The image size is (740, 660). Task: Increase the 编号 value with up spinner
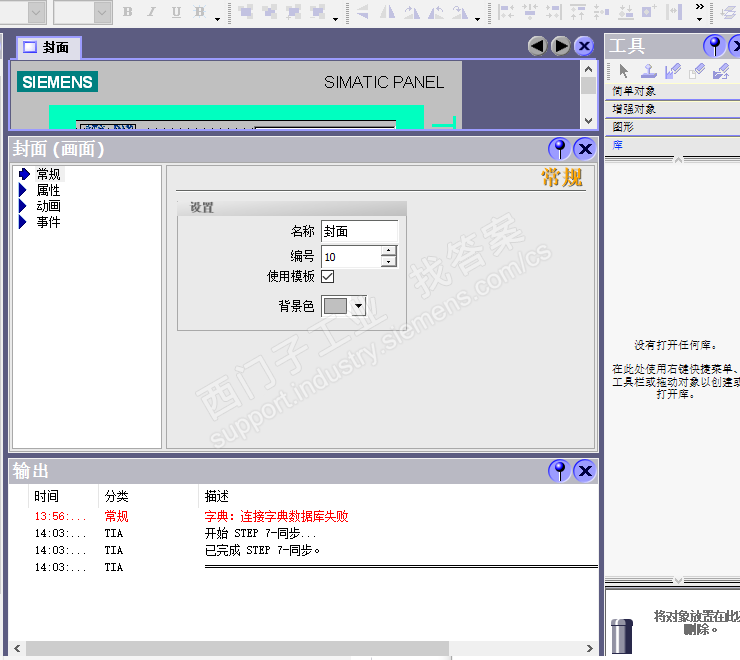click(x=388, y=251)
